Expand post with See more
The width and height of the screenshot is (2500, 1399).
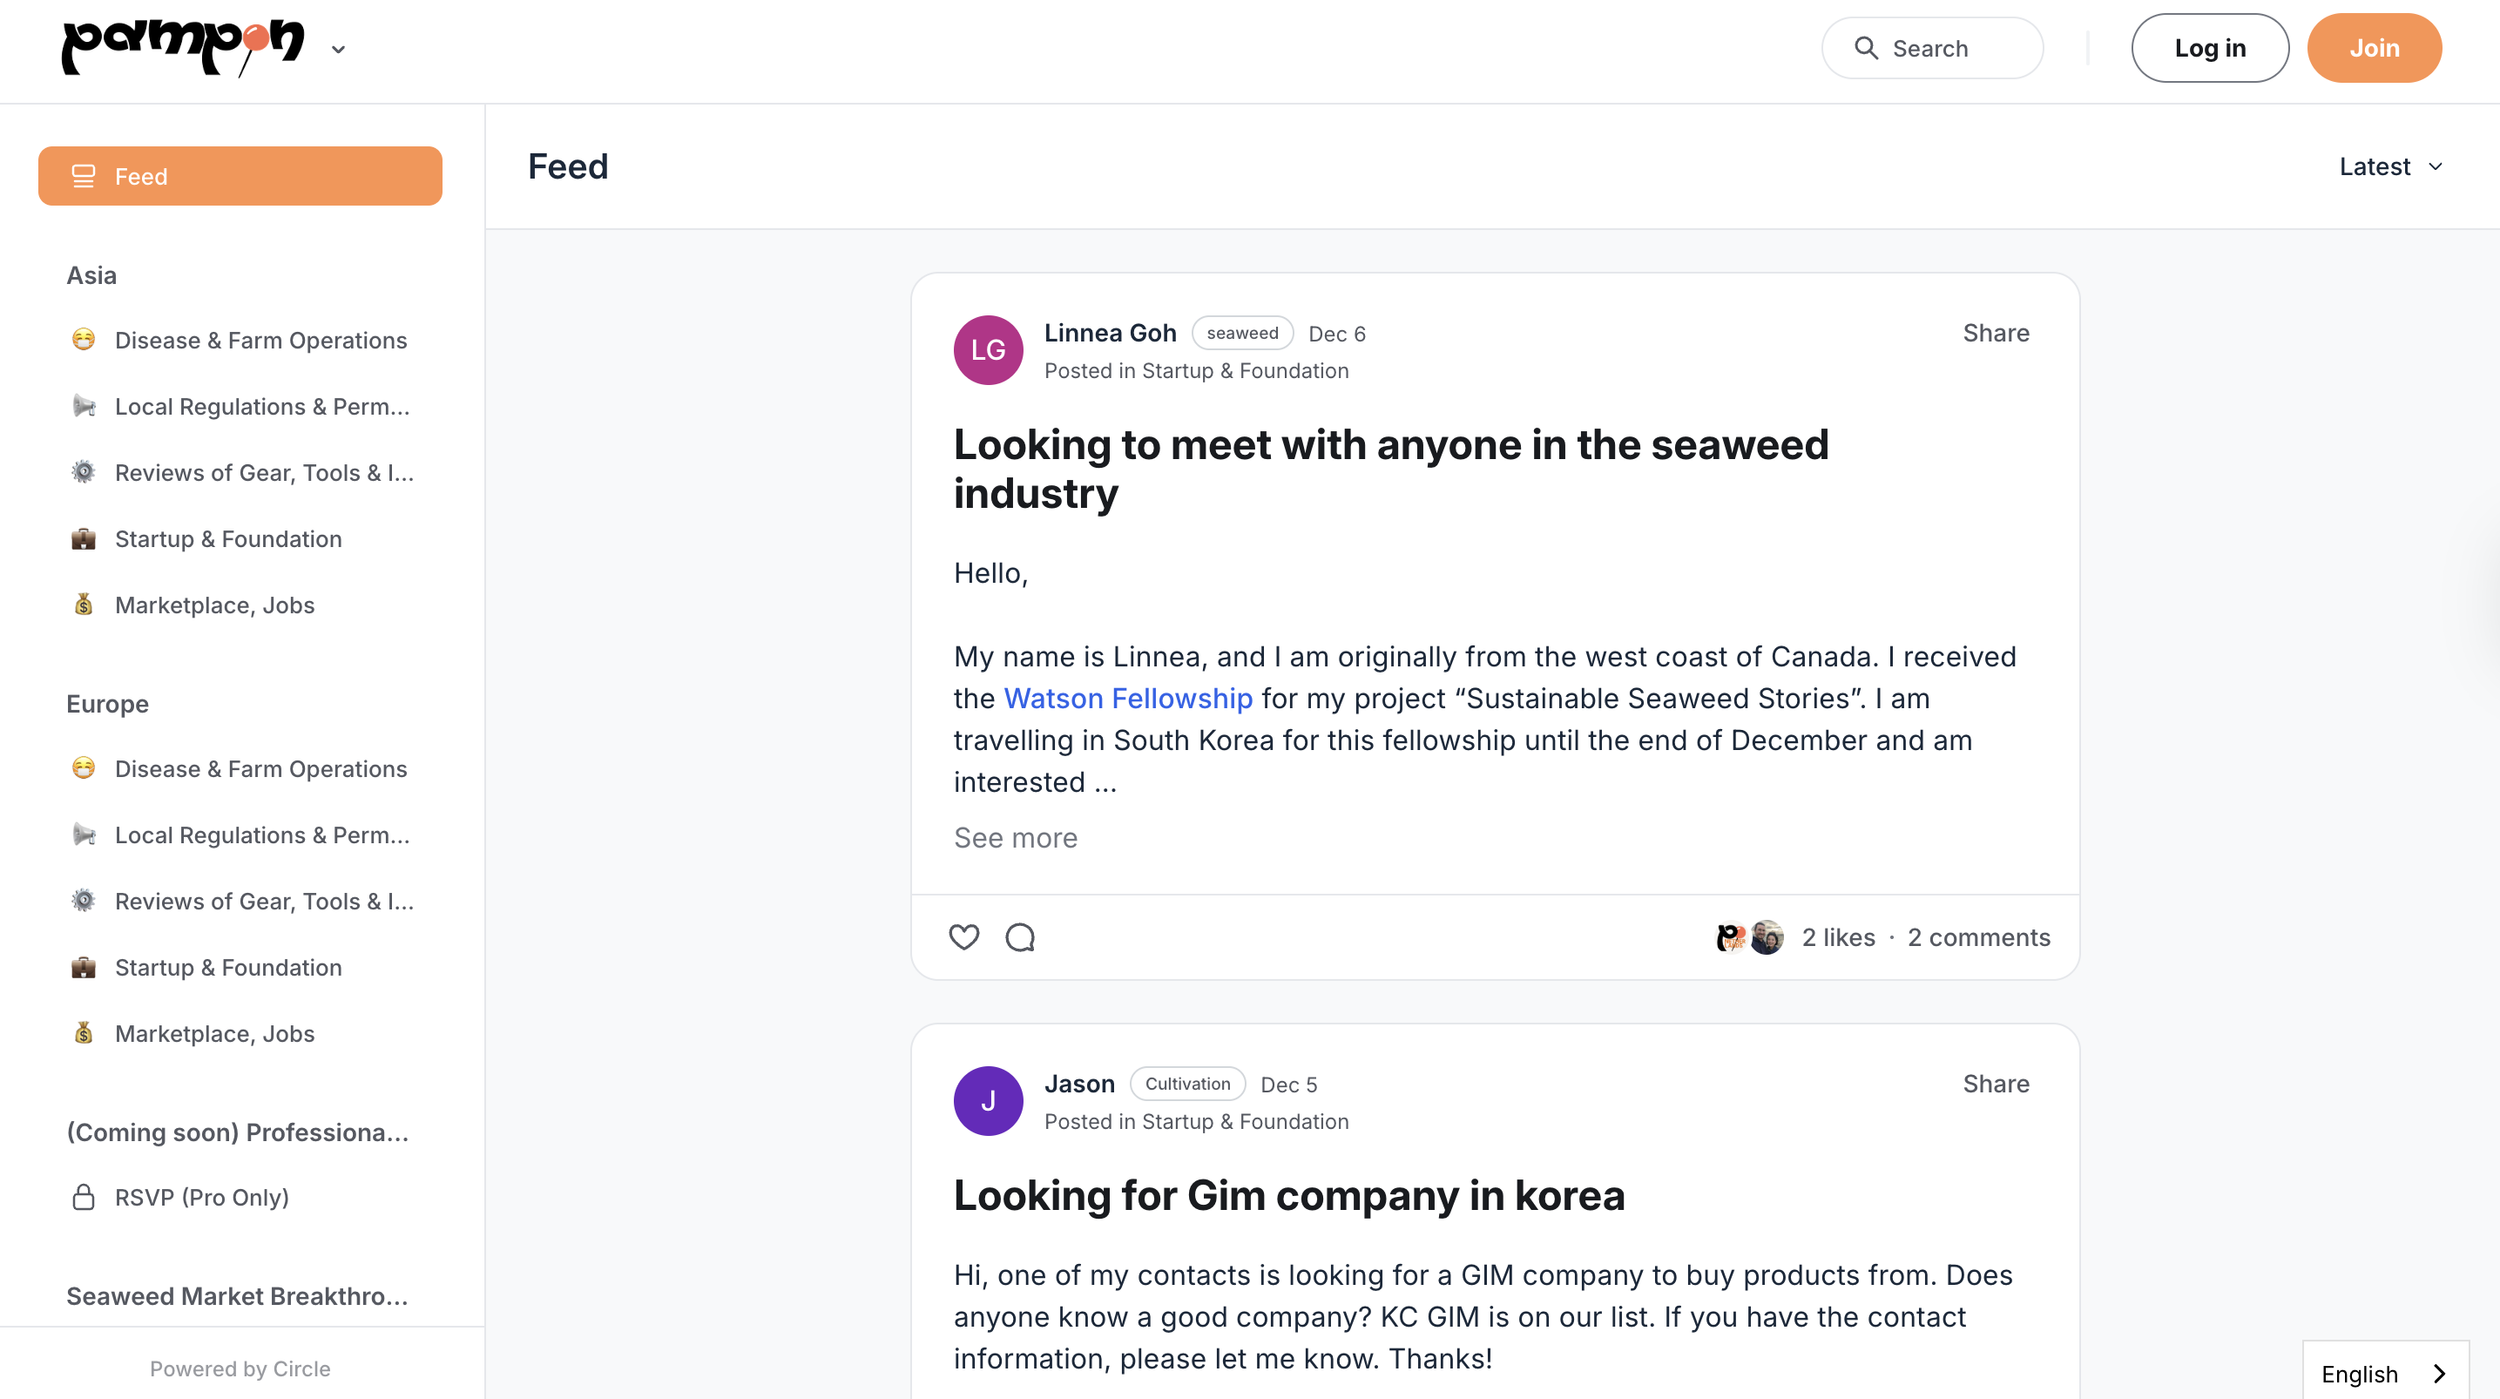click(1015, 838)
